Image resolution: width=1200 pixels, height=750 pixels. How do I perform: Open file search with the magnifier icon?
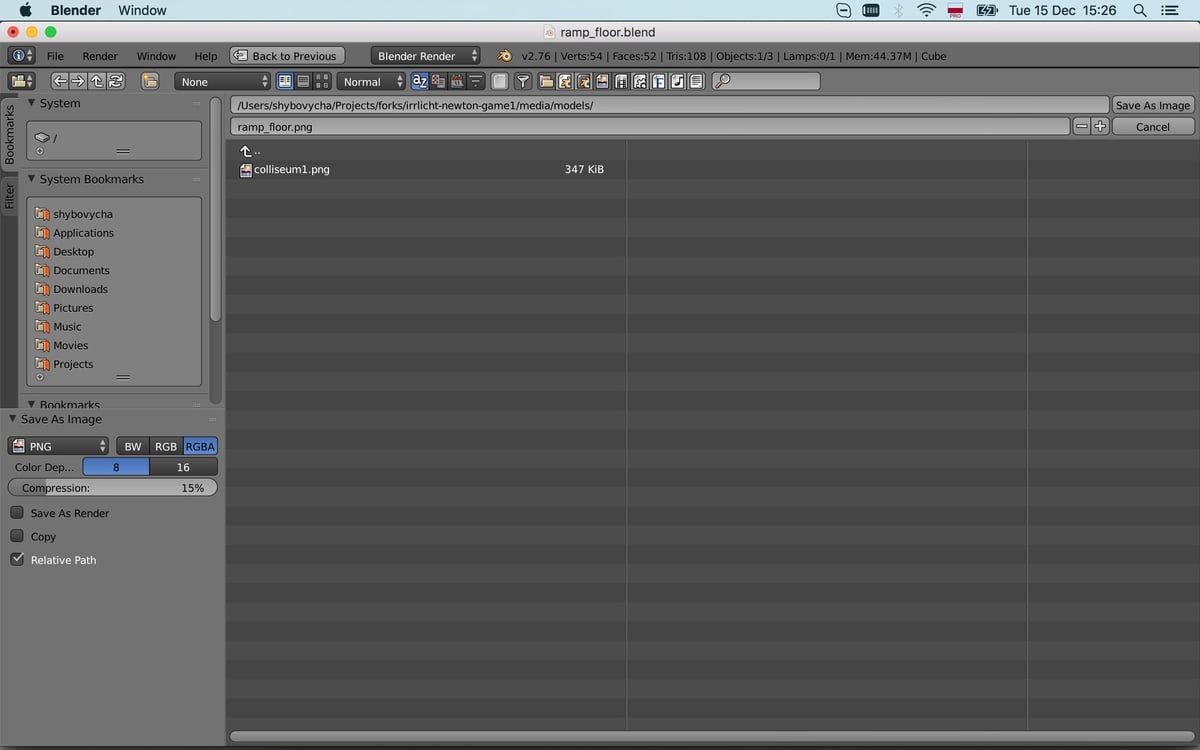click(722, 81)
